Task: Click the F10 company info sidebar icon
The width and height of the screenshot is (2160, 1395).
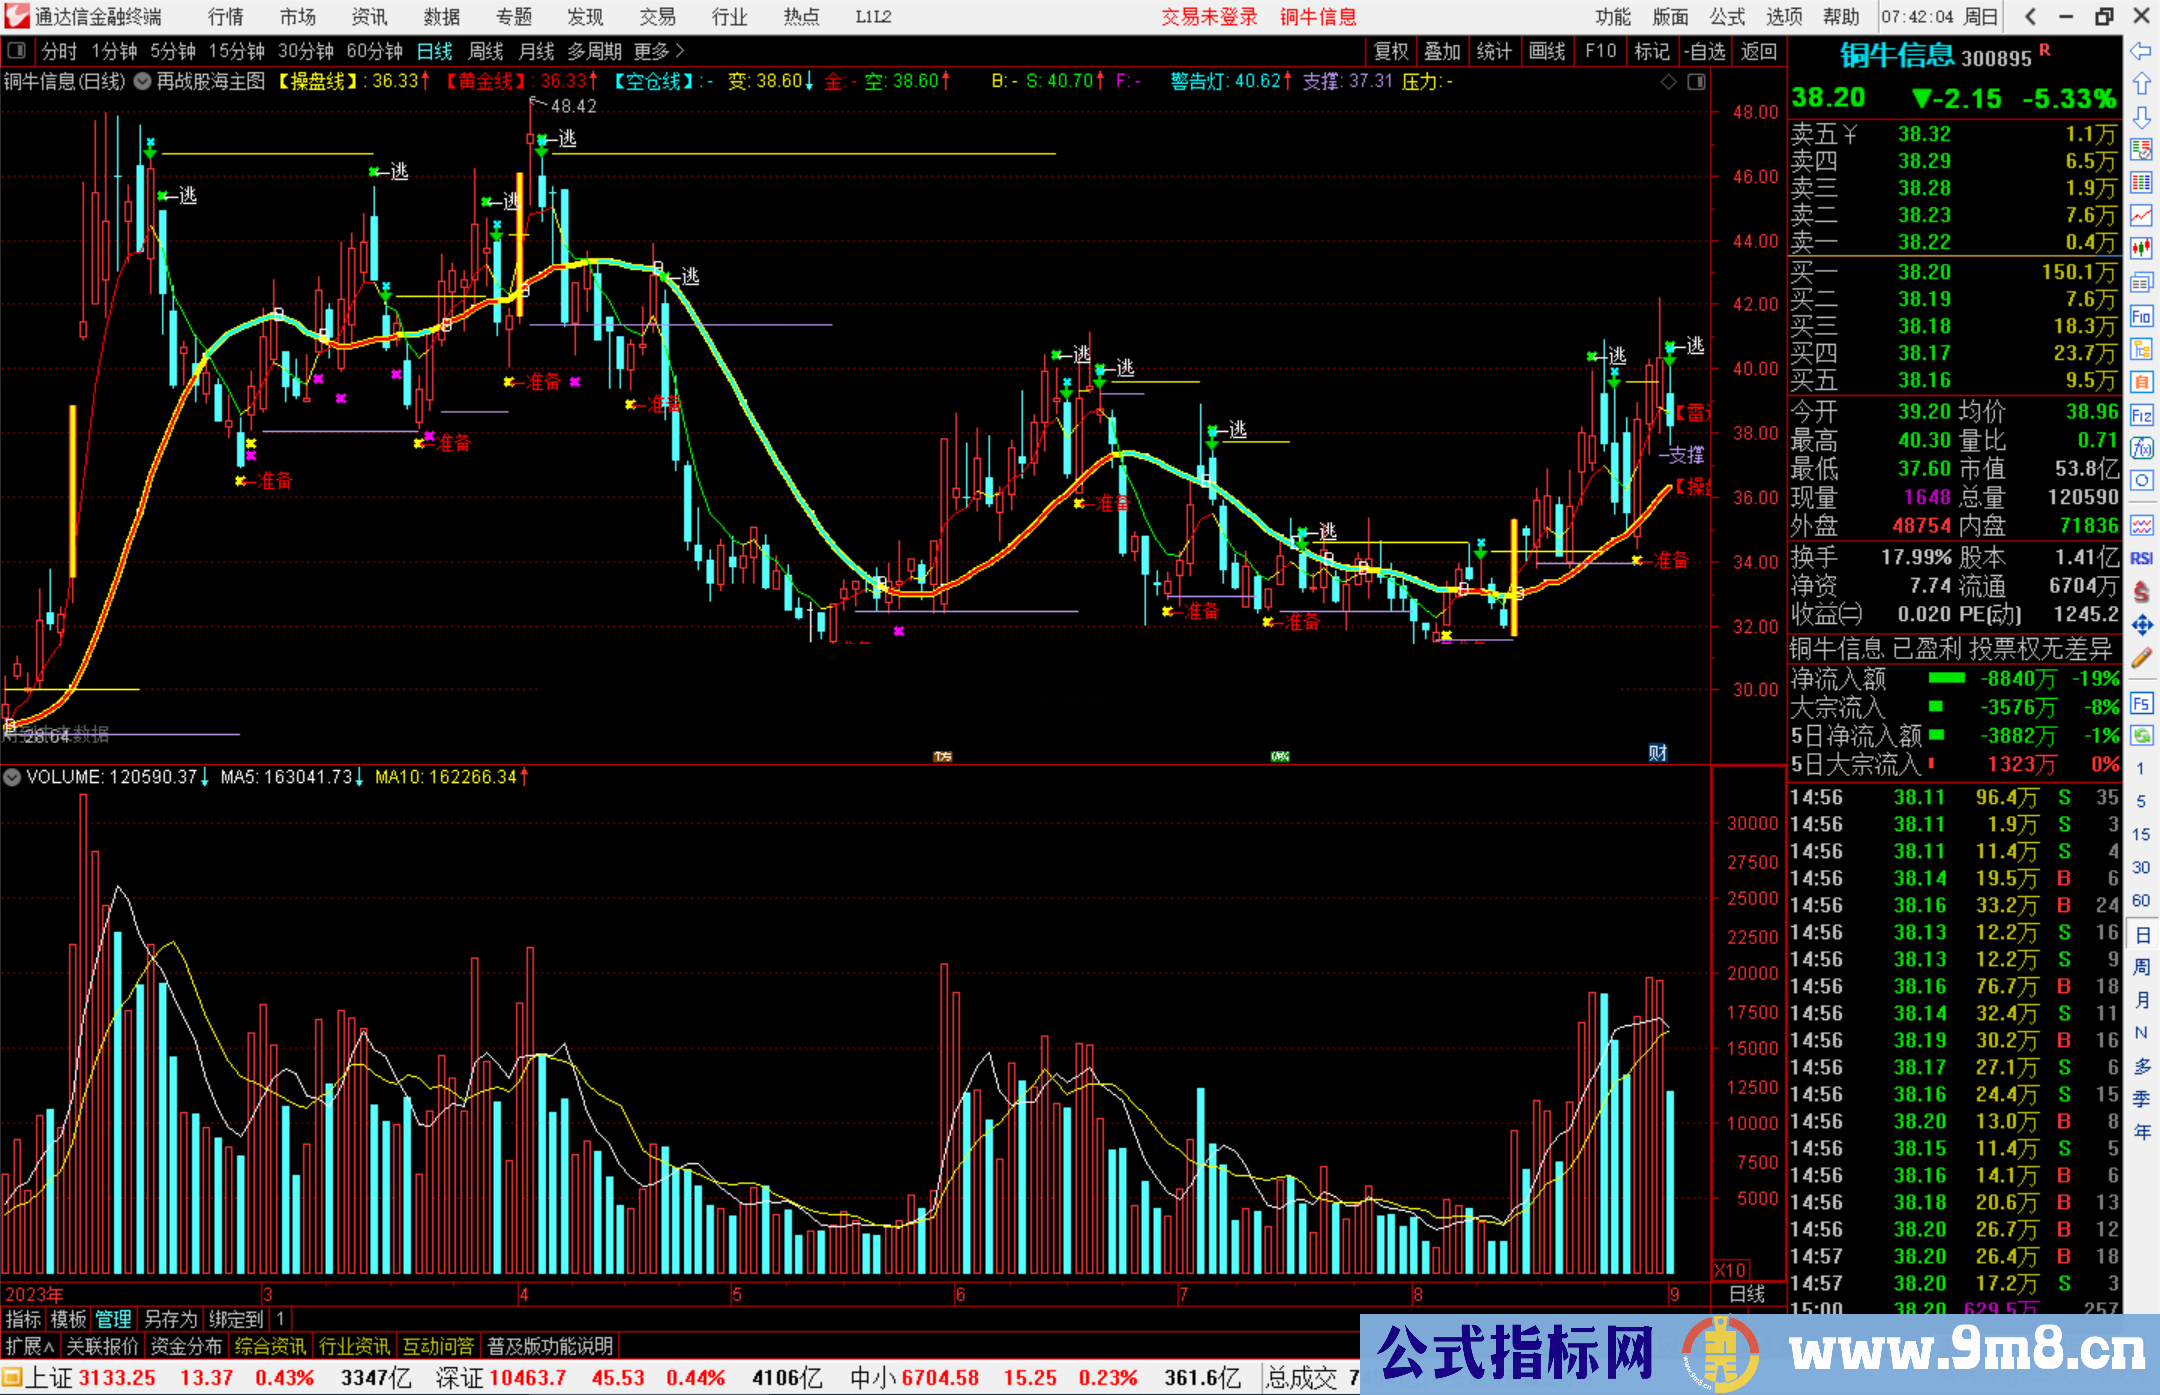Action: pyautogui.click(x=2141, y=317)
